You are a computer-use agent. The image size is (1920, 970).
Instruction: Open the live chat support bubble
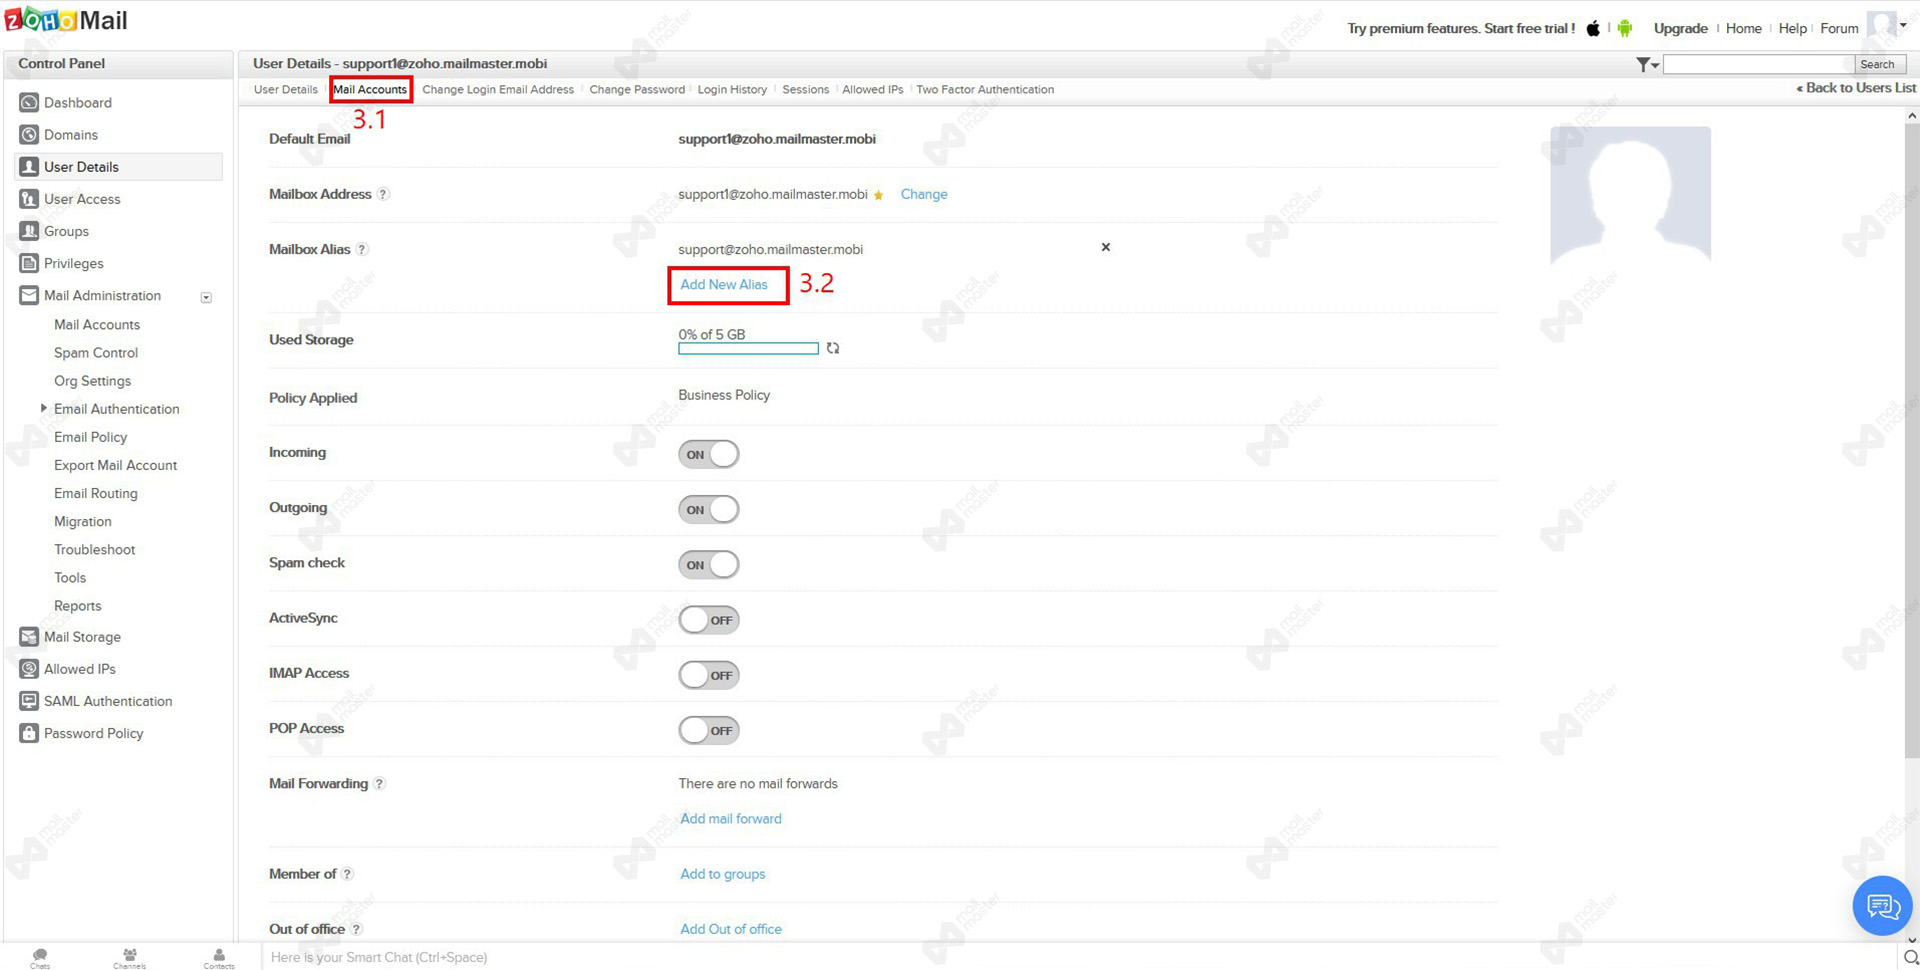click(x=1882, y=906)
